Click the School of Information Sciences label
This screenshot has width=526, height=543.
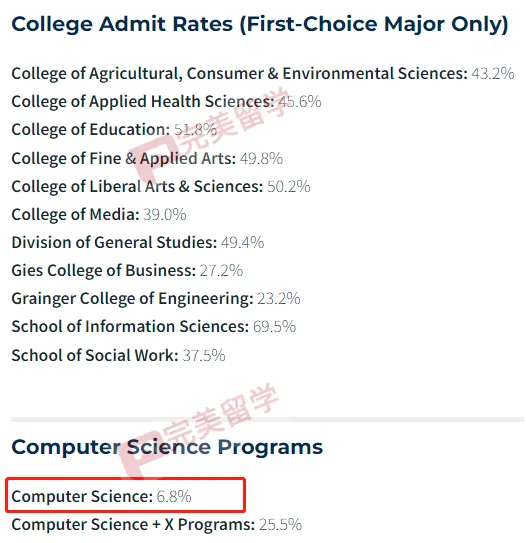coord(130,327)
